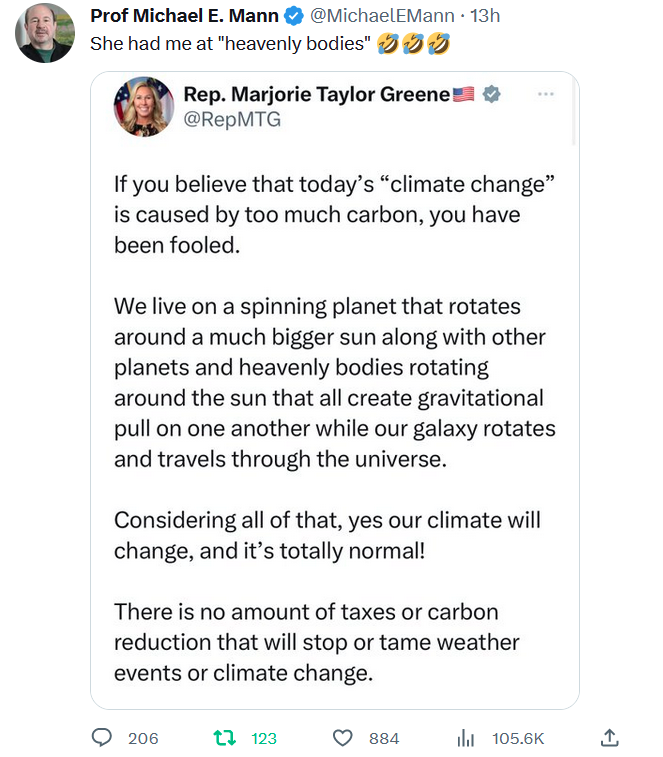663x757 pixels.
Task: Click Rep. Marjorie Taylor Greene's profile photo
Action: [144, 106]
